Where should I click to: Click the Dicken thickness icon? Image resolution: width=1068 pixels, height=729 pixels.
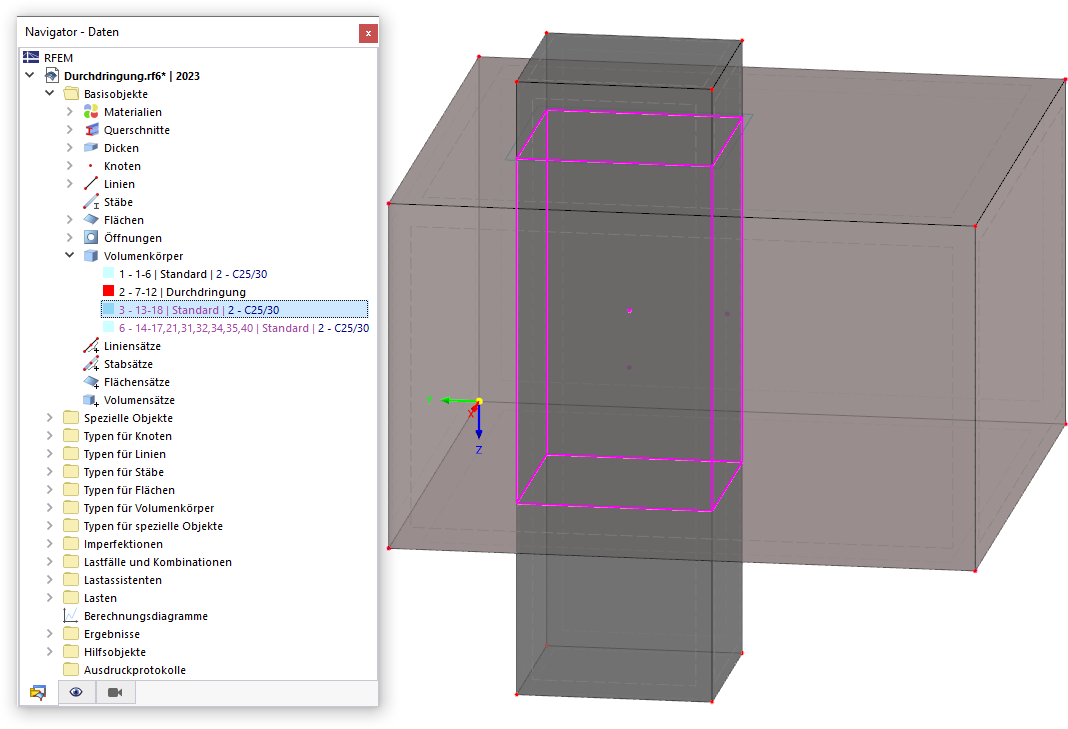(91, 147)
